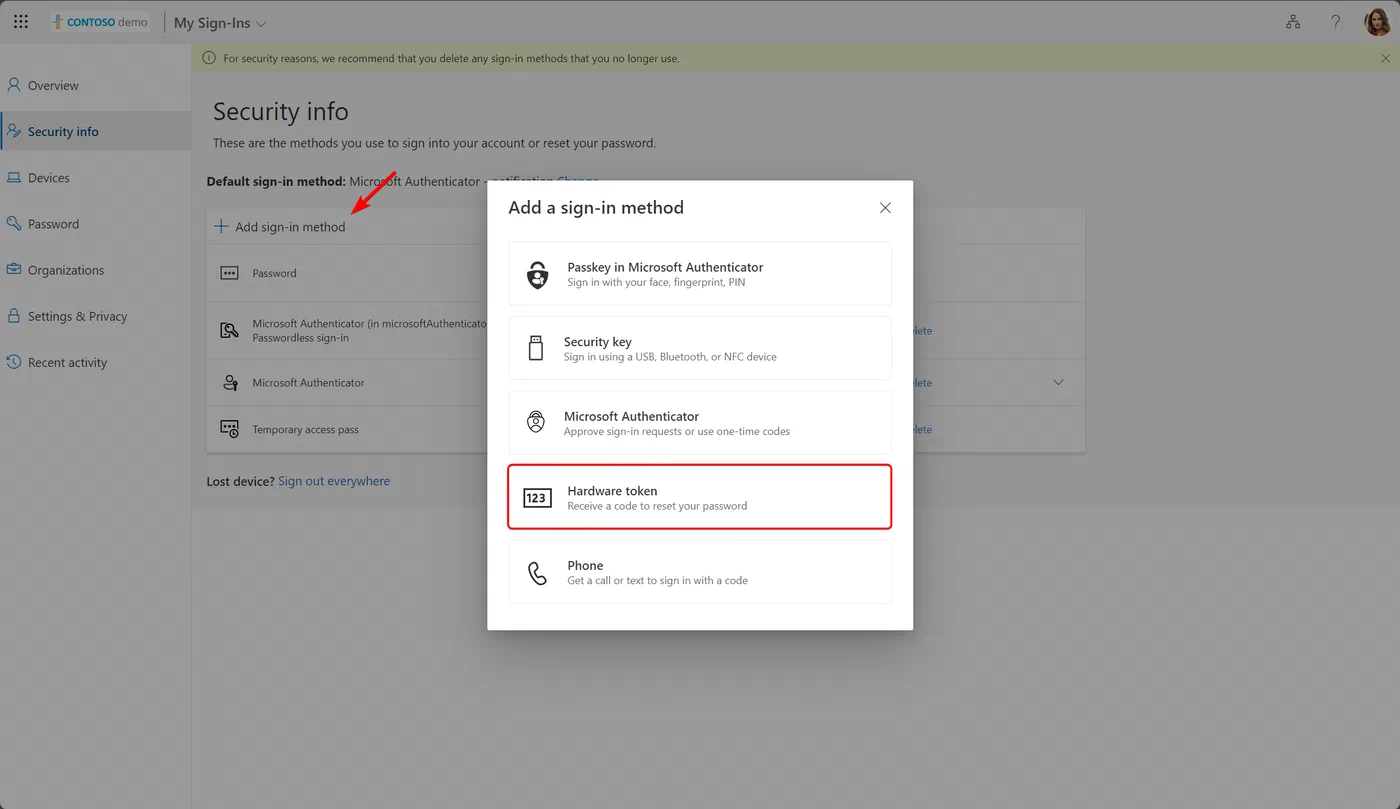
Task: Click the plus icon beside Add sign-in method
Action: tap(221, 227)
